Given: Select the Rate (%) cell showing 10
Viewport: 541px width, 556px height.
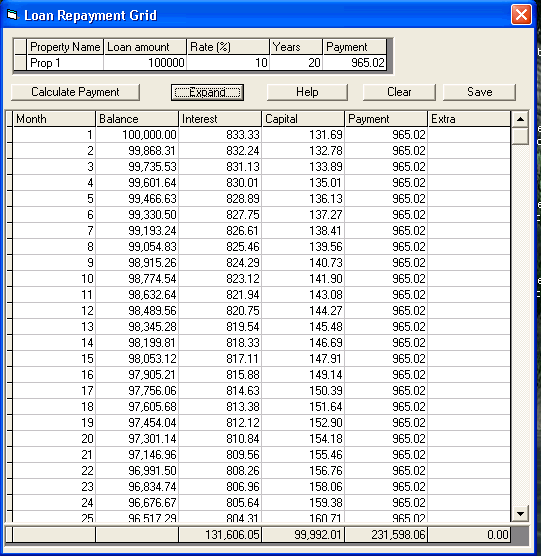Looking at the screenshot, I should [x=228, y=63].
